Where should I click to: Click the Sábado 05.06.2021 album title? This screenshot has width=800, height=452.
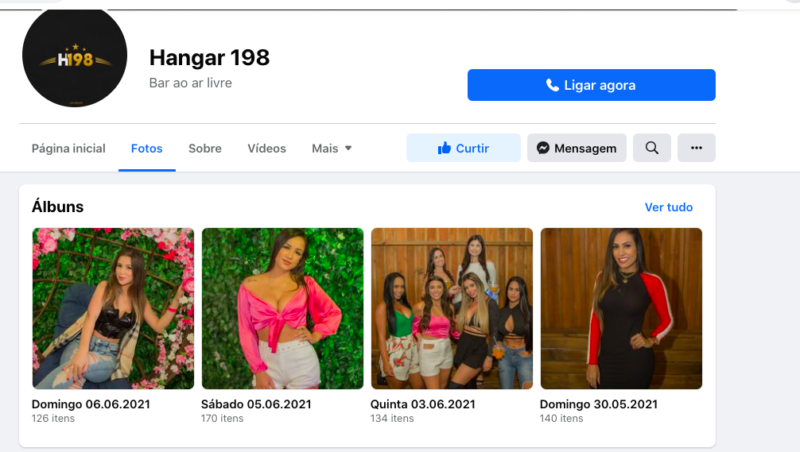(256, 404)
